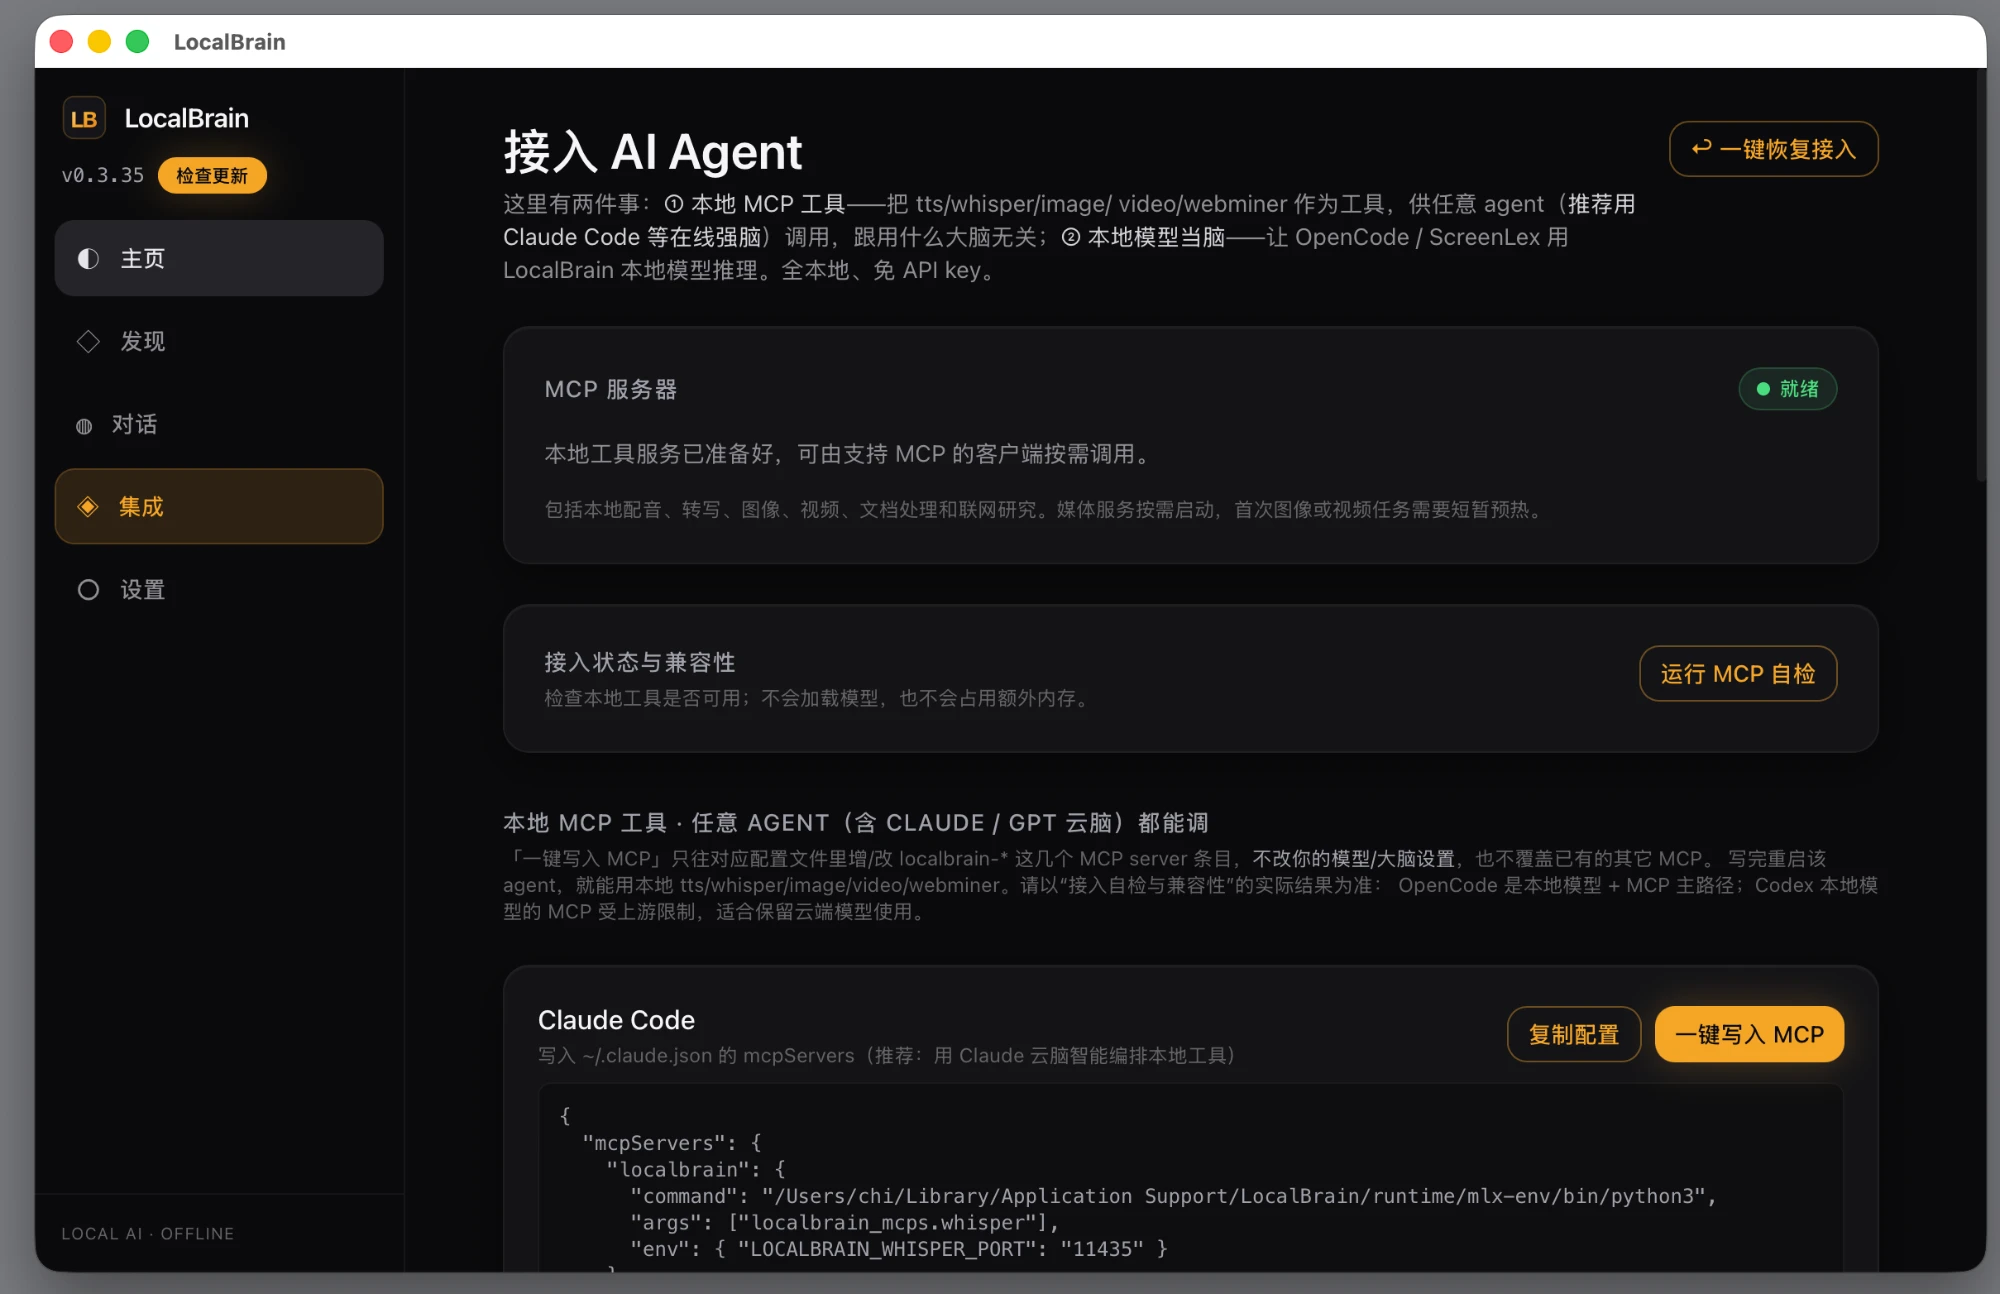Viewport: 2000px width, 1294px height.
Task: Click the 接入状态与兼容性 heading
Action: pos(640,662)
